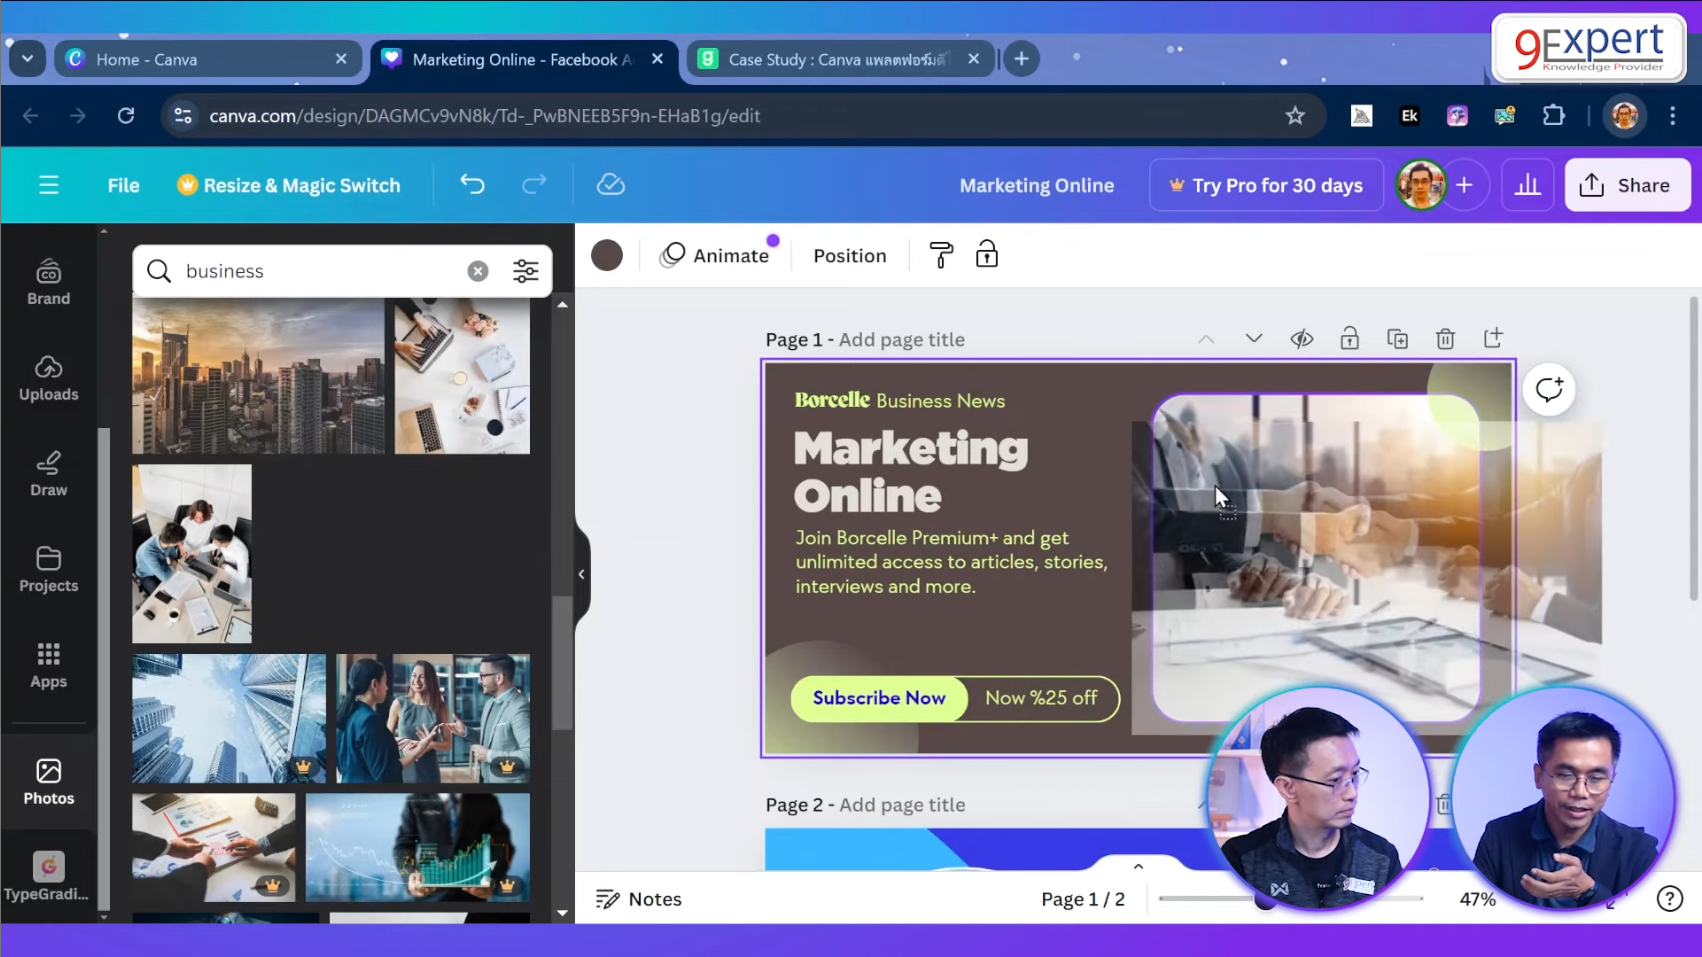Open the Uploads panel
This screenshot has width=1702, height=957.
(x=47, y=378)
